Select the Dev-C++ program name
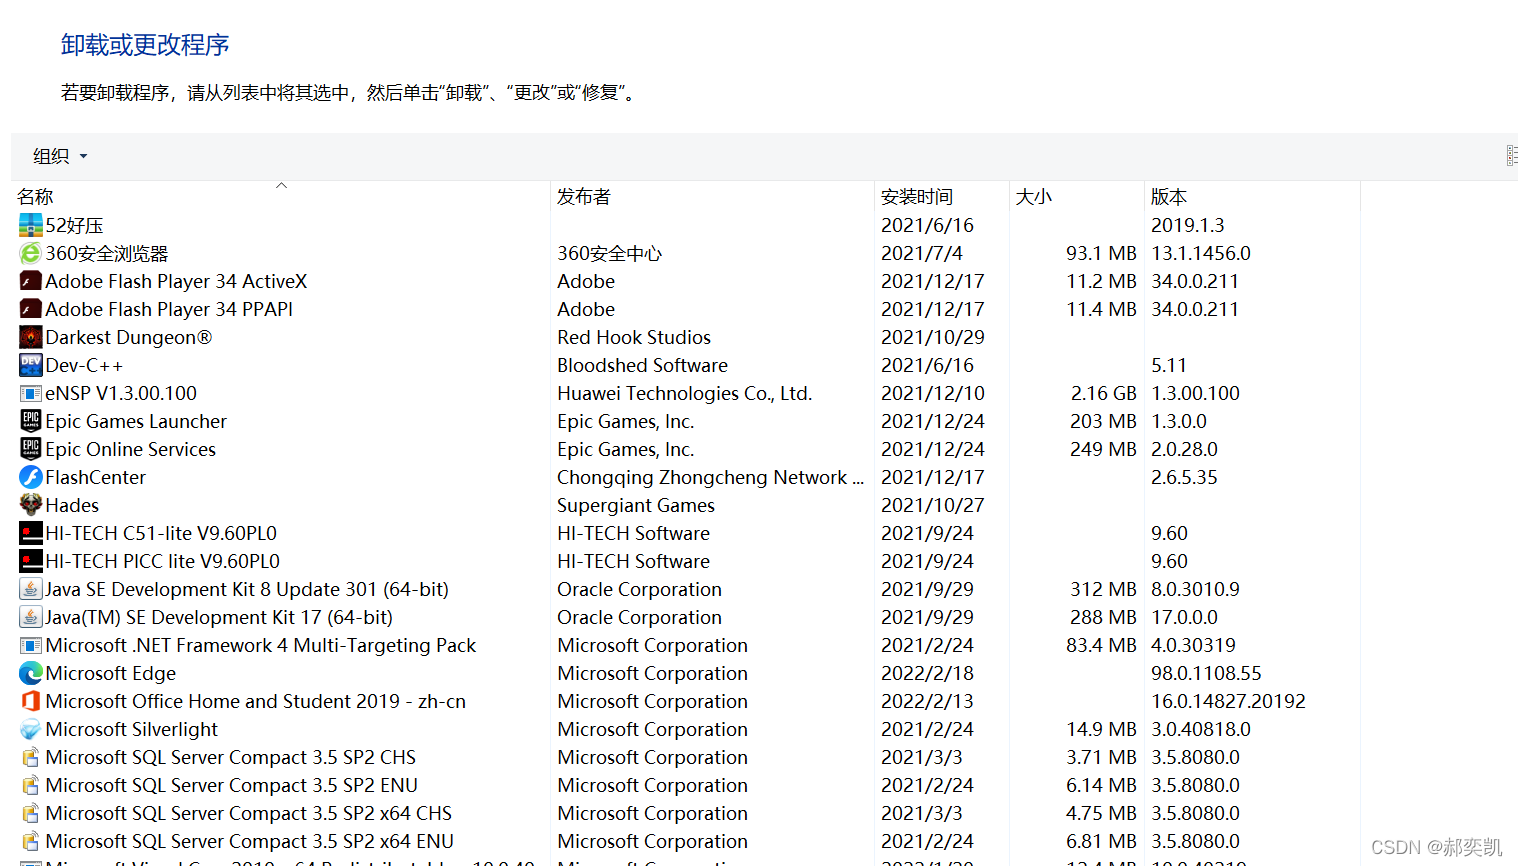Viewport: 1518px width, 866px height. click(x=84, y=365)
